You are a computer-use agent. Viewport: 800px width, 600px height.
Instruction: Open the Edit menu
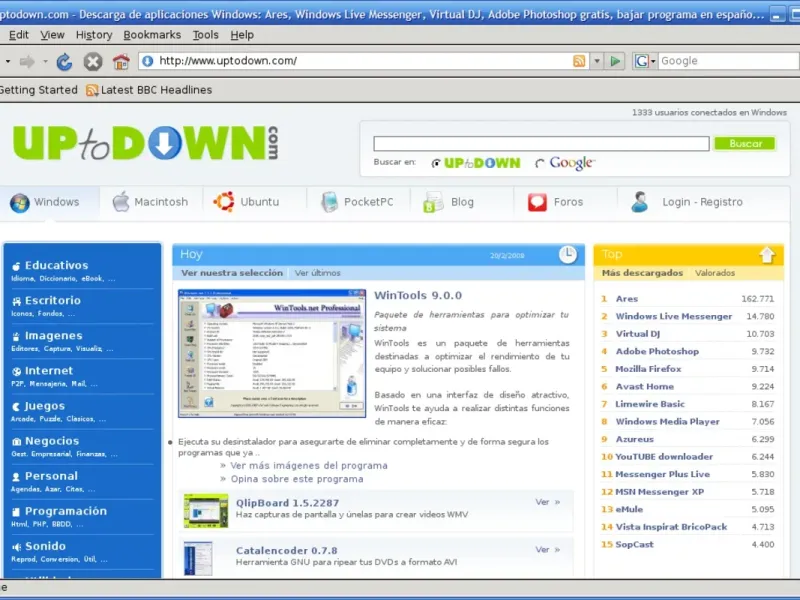pyautogui.click(x=18, y=35)
